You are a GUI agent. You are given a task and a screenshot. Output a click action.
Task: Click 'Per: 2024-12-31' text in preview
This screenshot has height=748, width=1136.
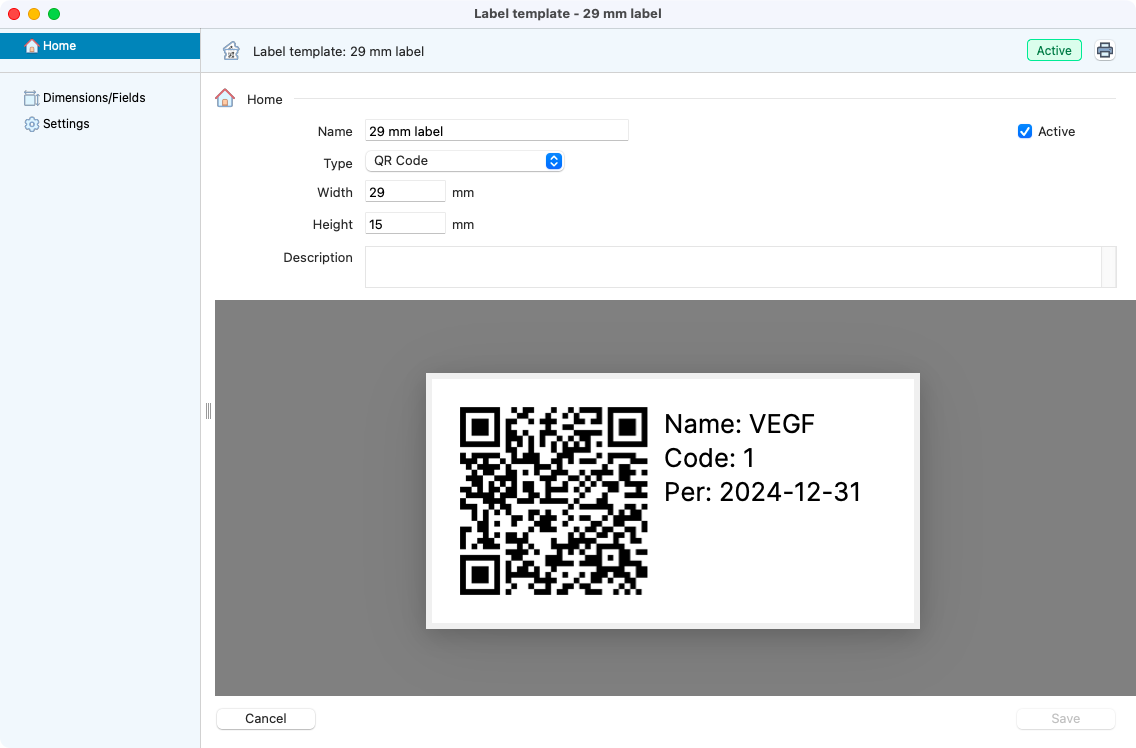[762, 492]
